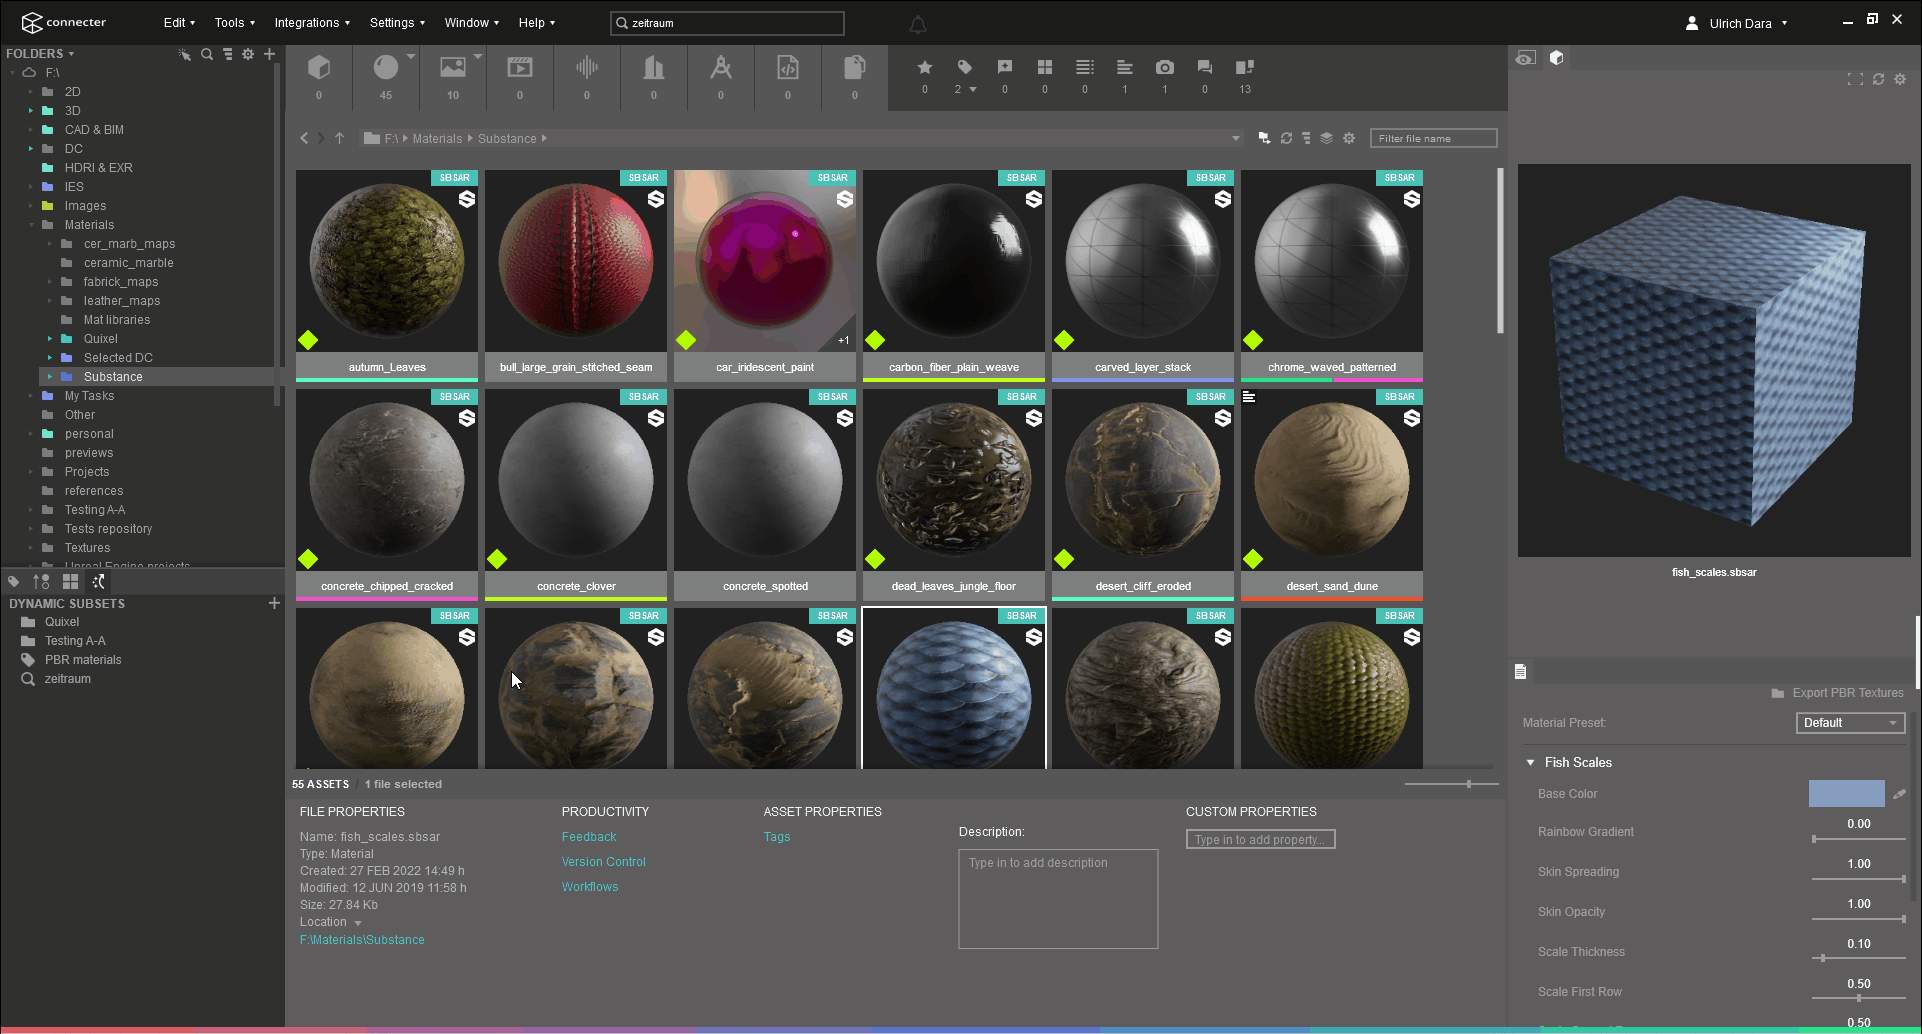Viewport: 1922px width, 1034px height.
Task: Switch to 3D cube preview mode
Action: point(1556,58)
